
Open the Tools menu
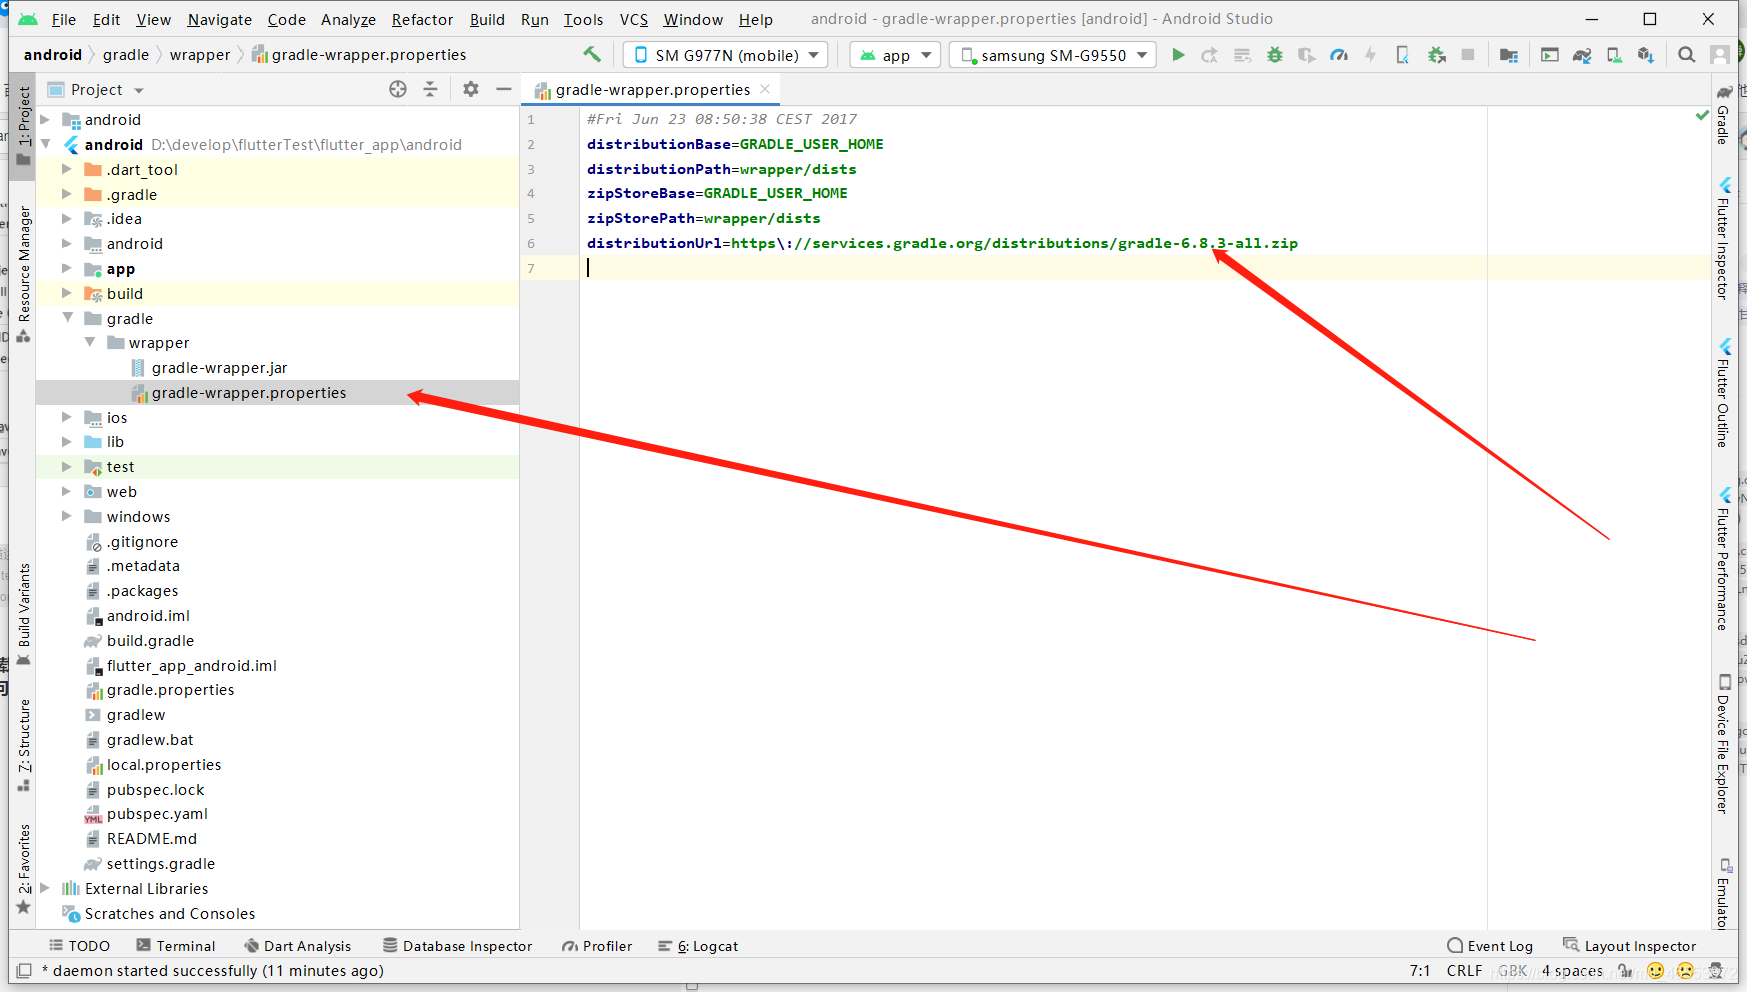(x=583, y=19)
